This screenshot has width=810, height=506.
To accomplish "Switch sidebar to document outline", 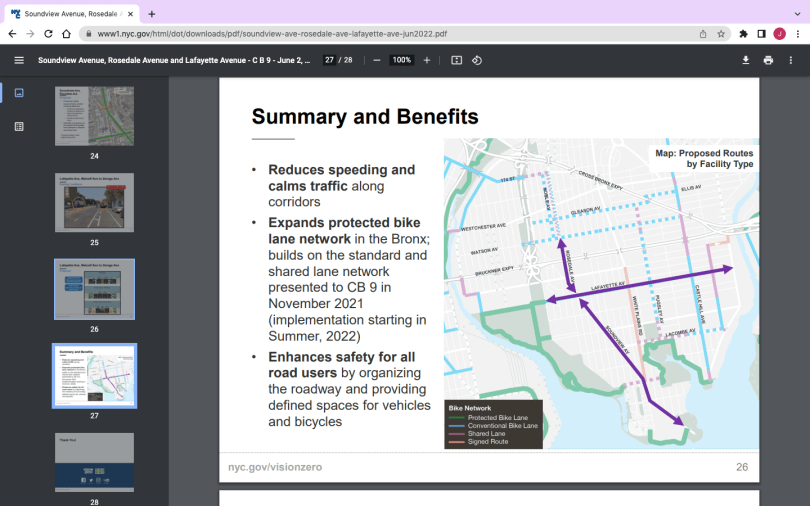I will point(19,126).
